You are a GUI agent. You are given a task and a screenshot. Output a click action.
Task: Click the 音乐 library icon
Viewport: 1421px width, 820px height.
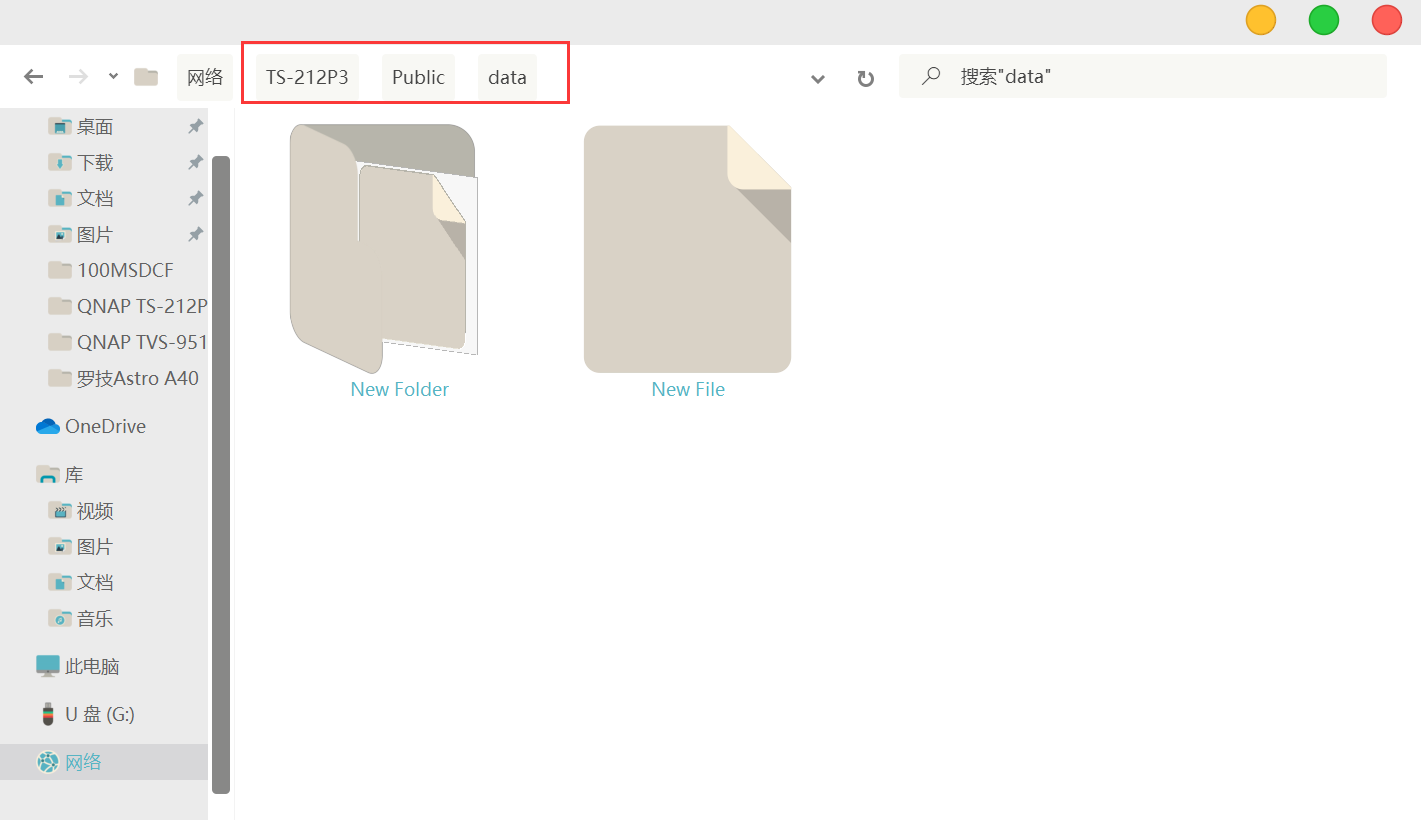tap(60, 619)
